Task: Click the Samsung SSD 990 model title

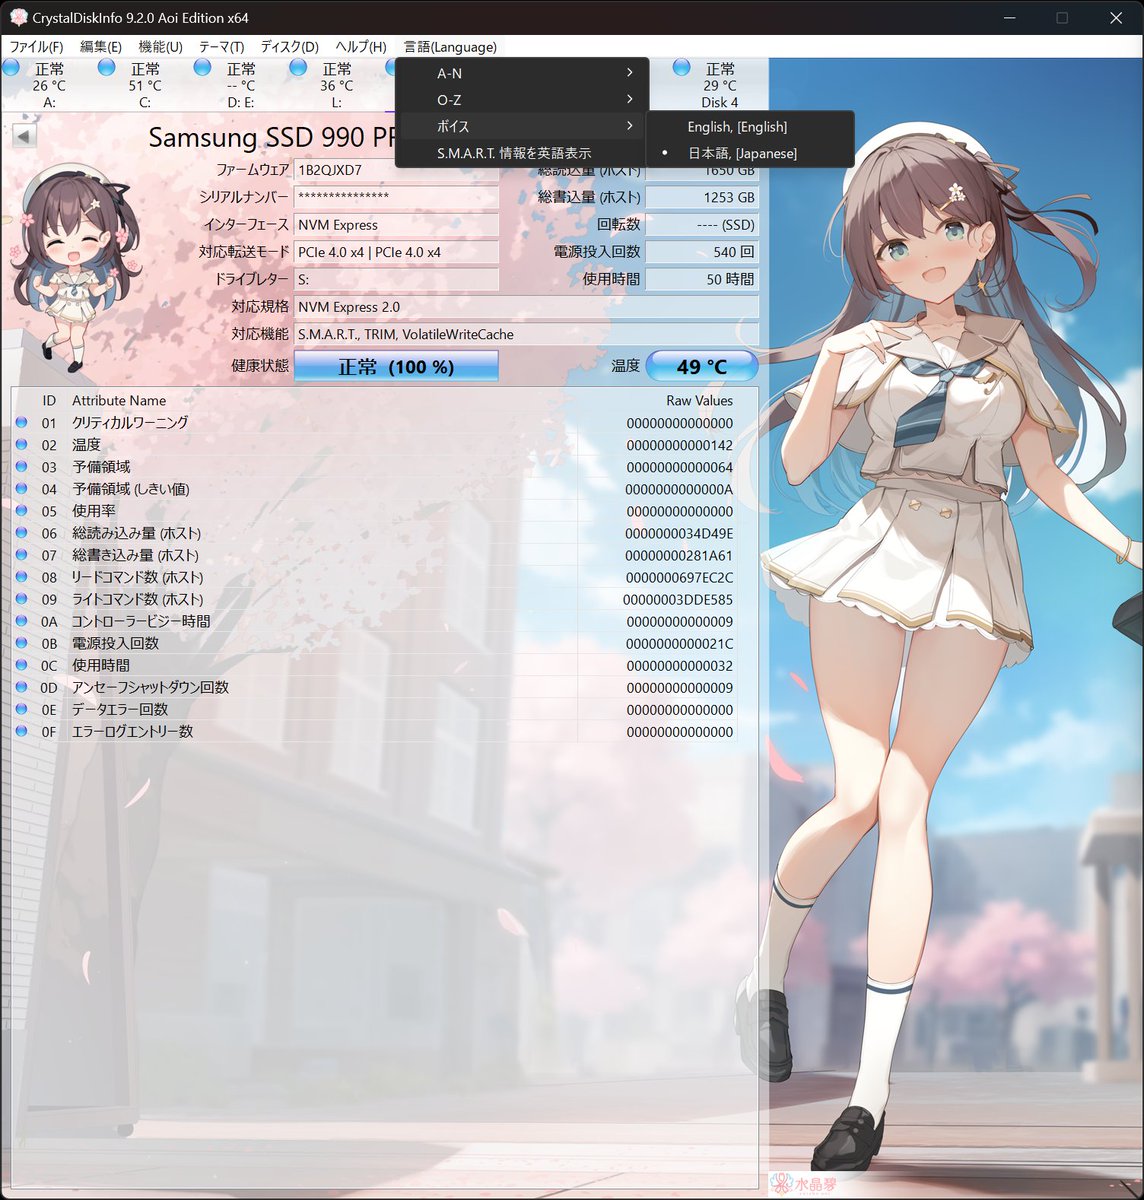Action: click(272, 137)
